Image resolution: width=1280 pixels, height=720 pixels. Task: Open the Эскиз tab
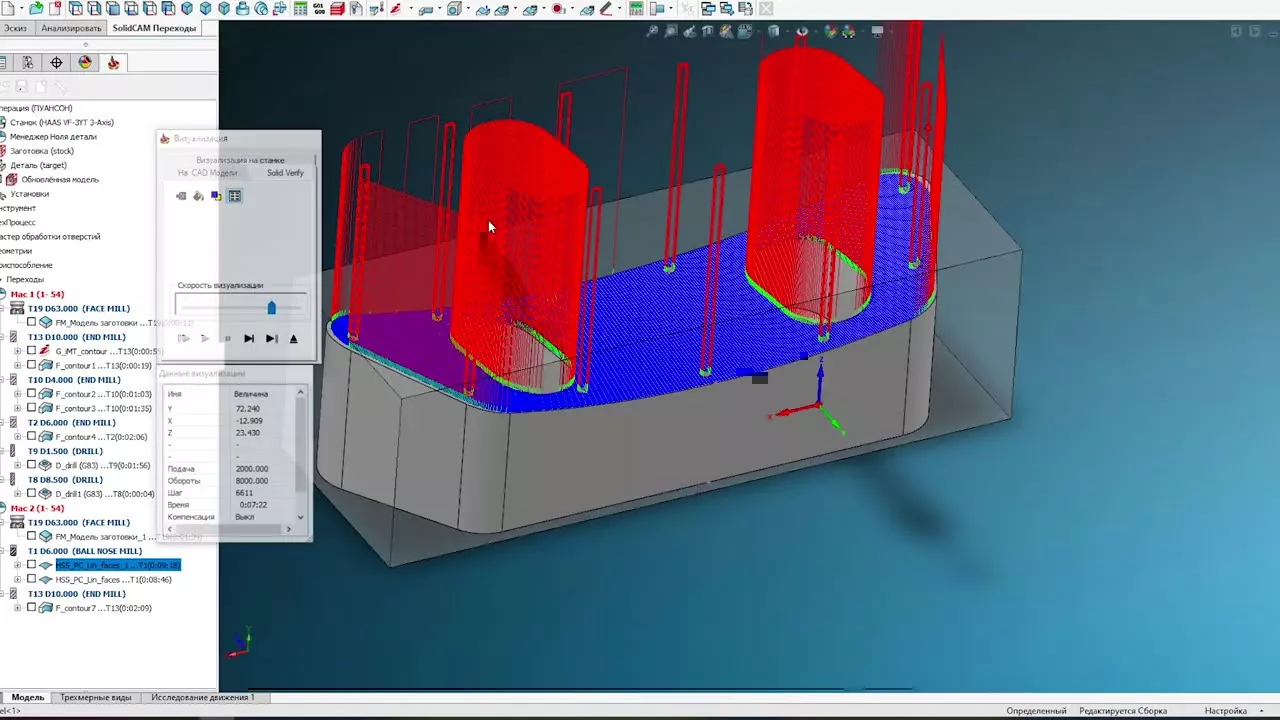tap(14, 28)
